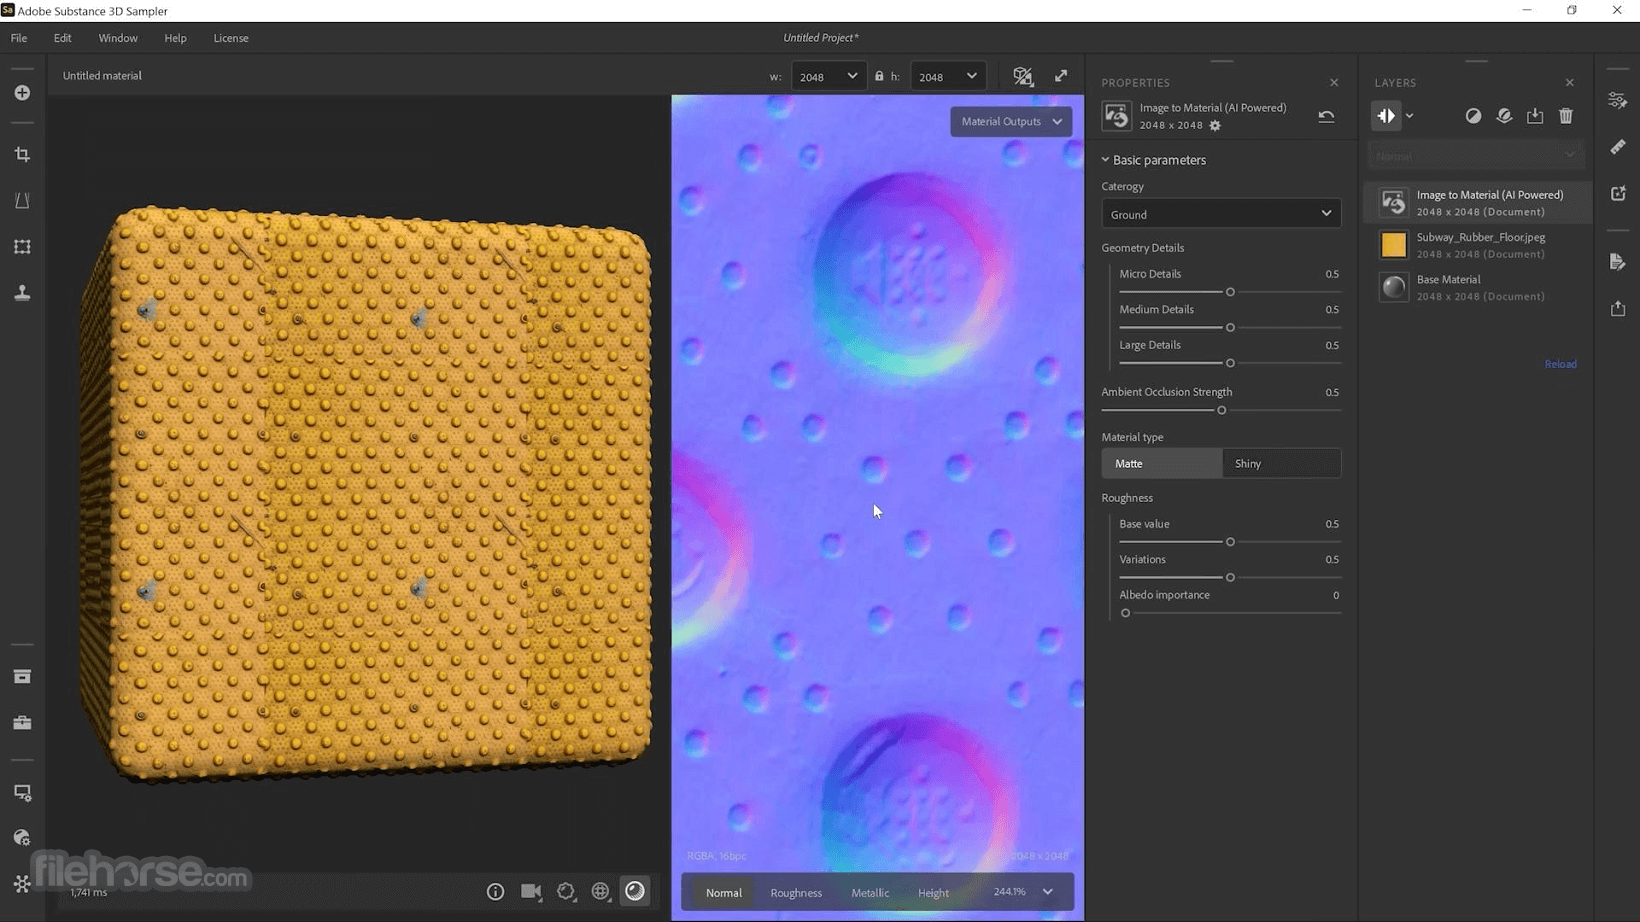Close the Properties panel
Viewport: 1640px width, 922px height.
(1334, 83)
